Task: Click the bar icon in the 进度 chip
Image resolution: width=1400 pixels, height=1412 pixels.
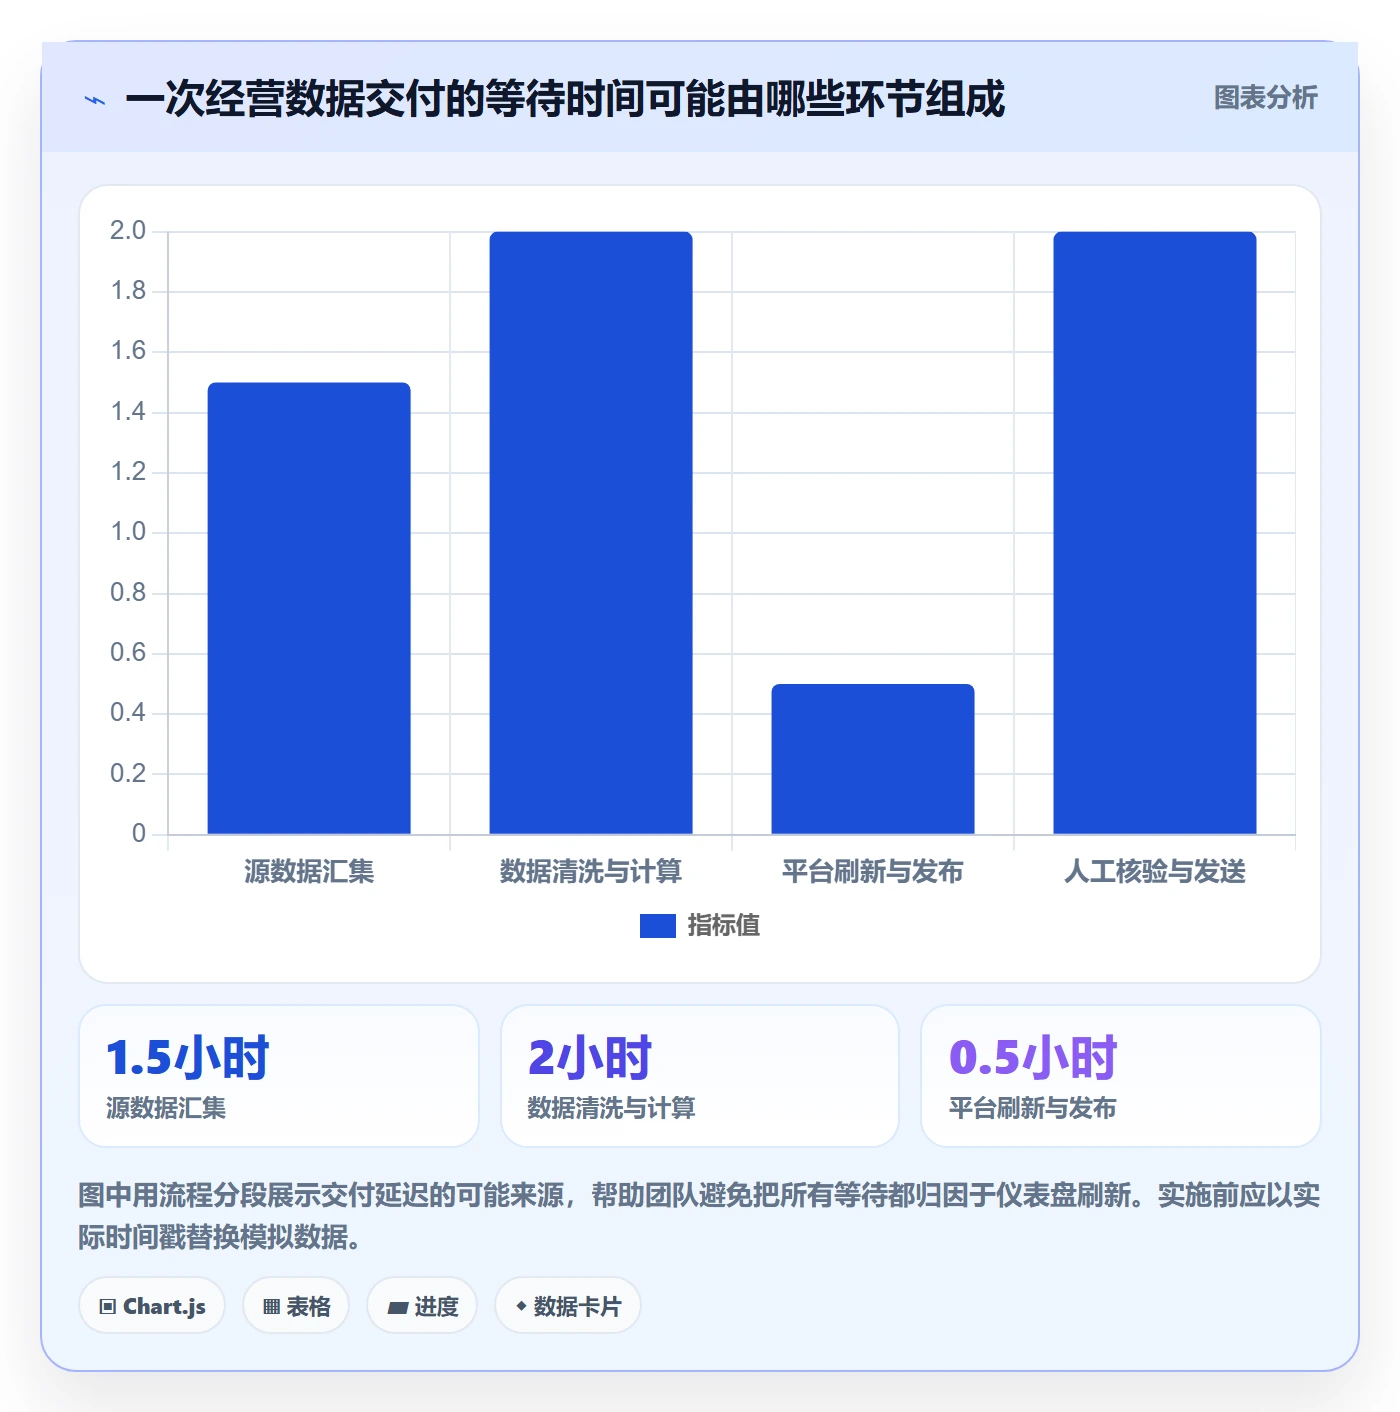Action: (397, 1308)
